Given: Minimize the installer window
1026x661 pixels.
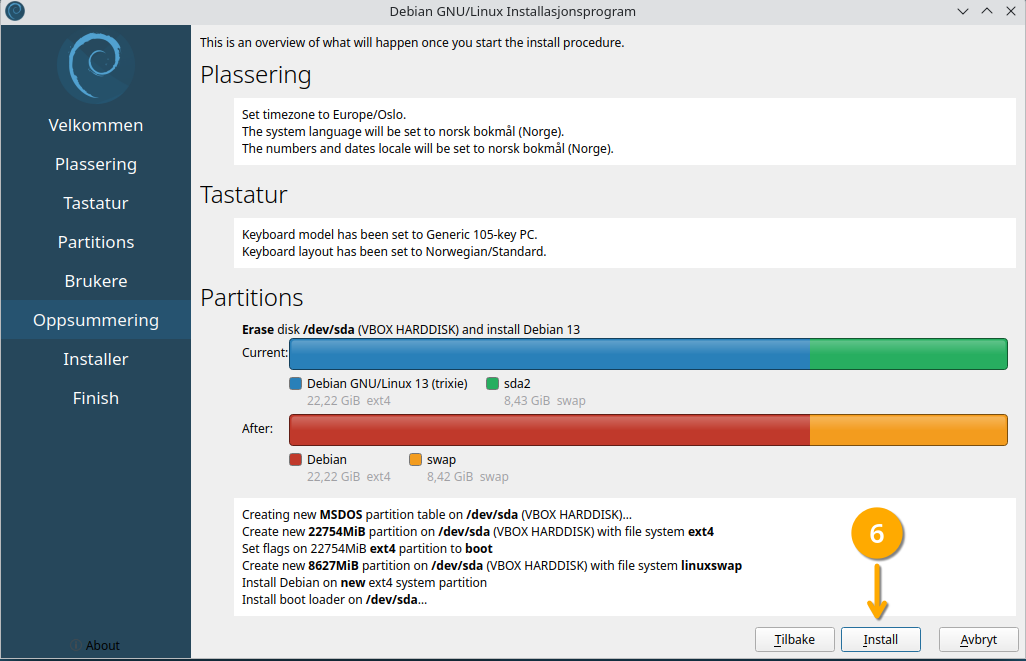Looking at the screenshot, I should pyautogui.click(x=963, y=11).
